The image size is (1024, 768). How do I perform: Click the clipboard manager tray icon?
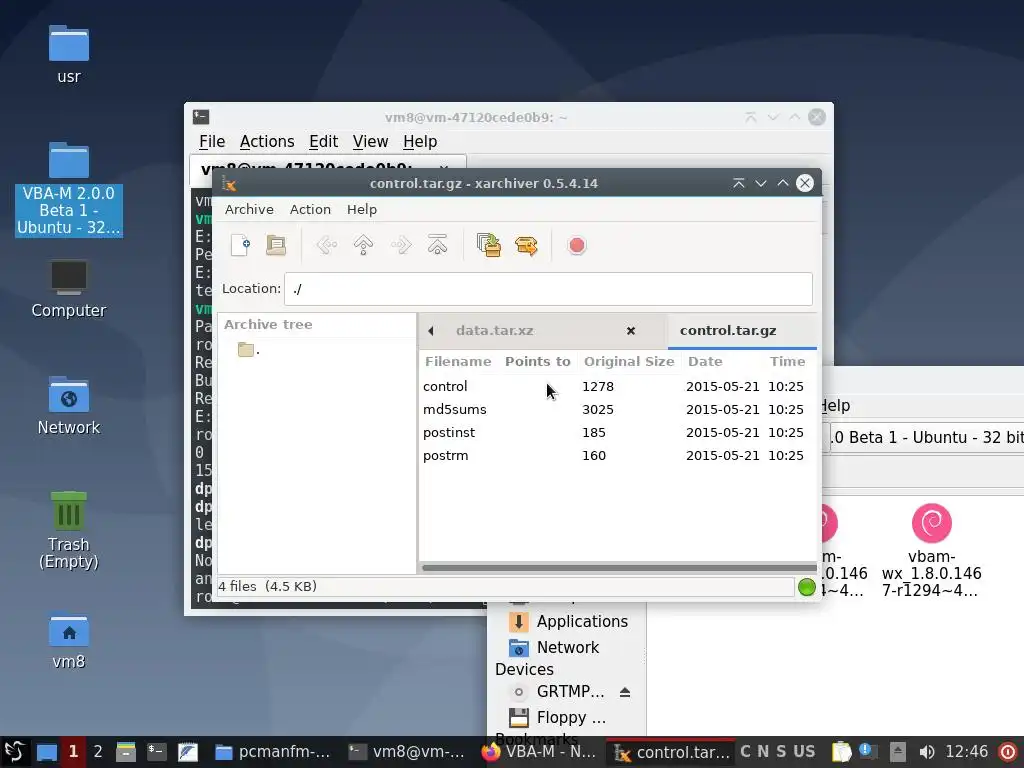(842, 752)
